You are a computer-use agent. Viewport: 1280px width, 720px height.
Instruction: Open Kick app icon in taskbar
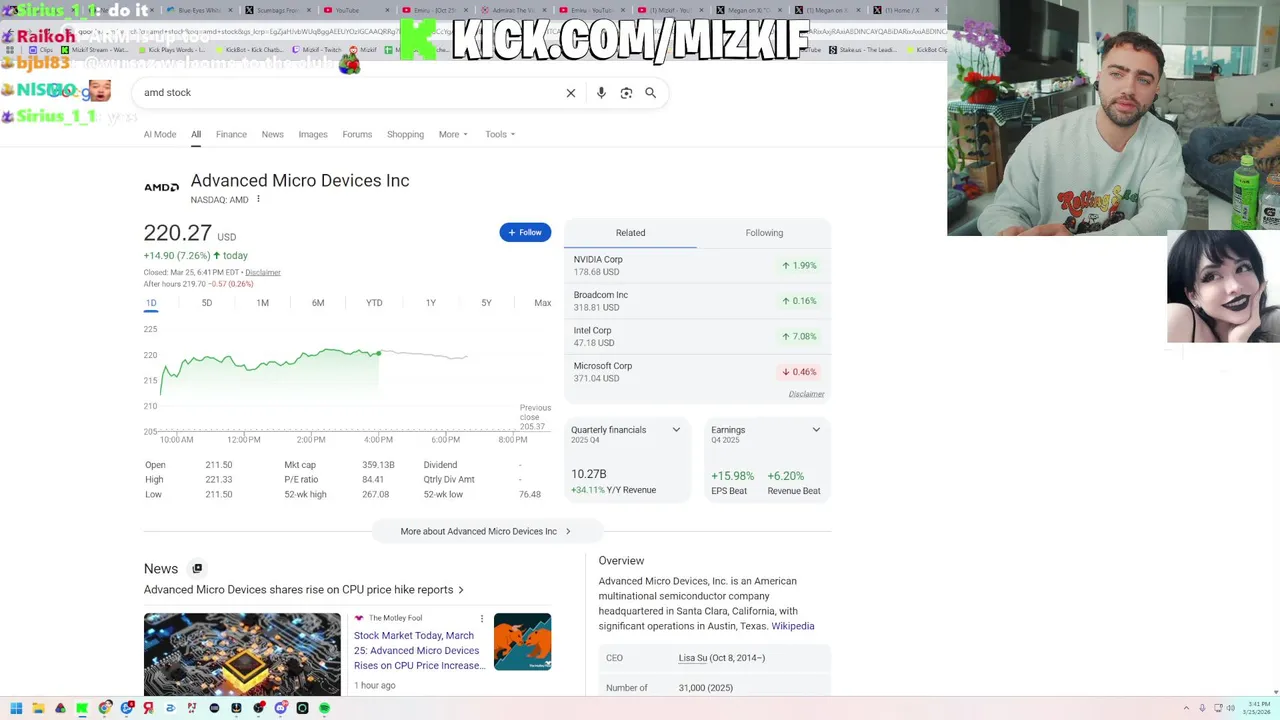tap(82, 708)
